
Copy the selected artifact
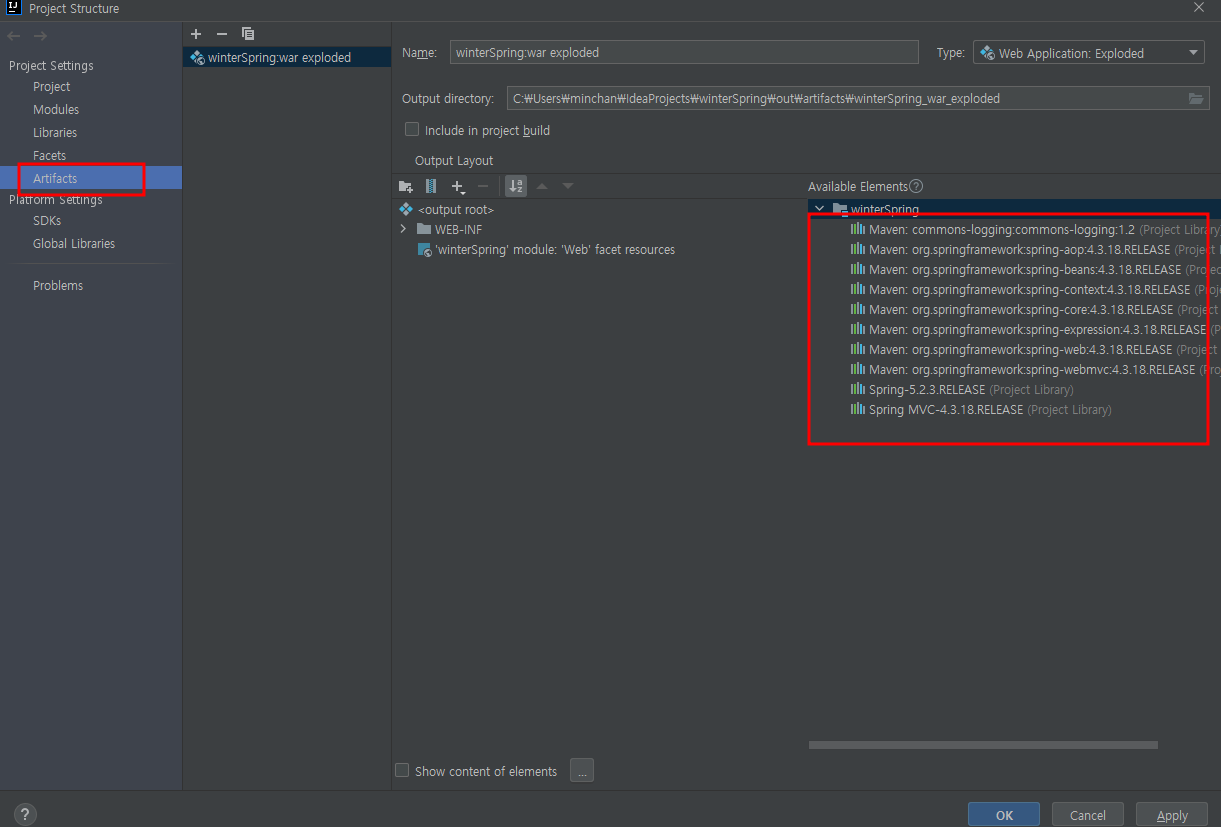(x=248, y=34)
